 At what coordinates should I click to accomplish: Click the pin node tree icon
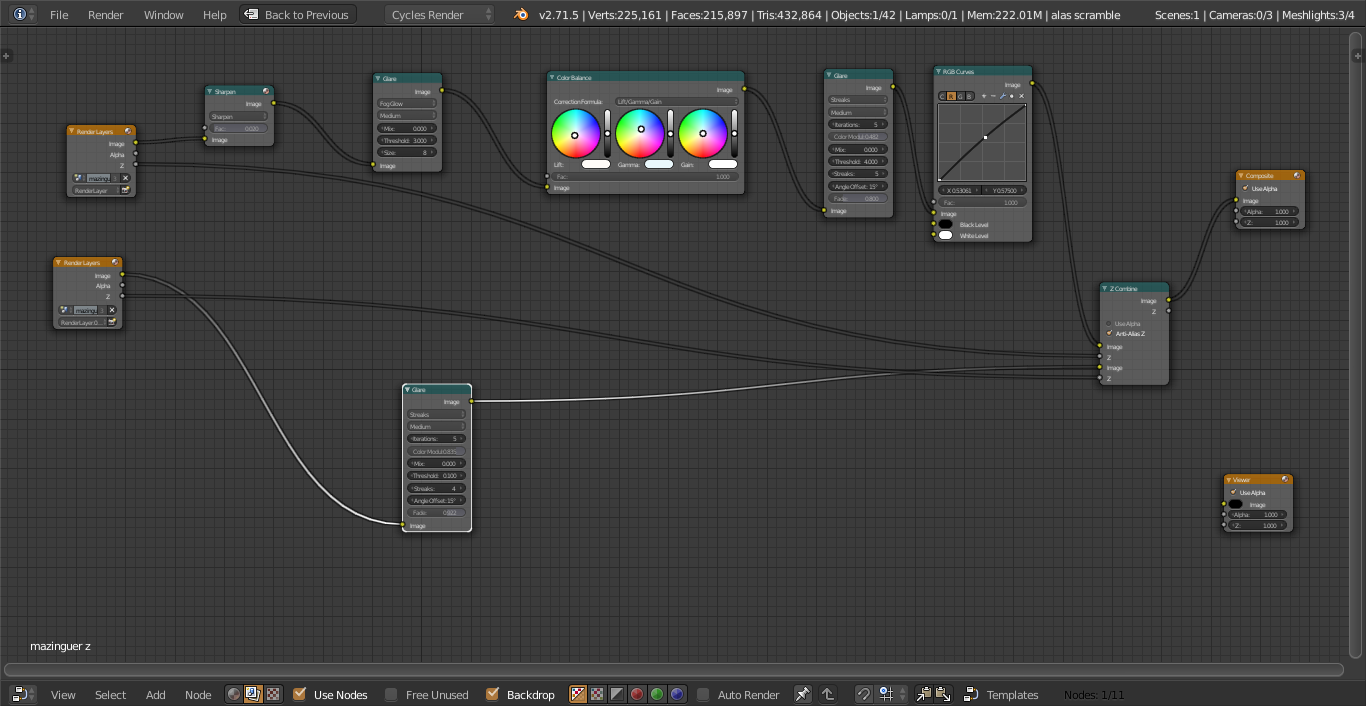point(802,694)
